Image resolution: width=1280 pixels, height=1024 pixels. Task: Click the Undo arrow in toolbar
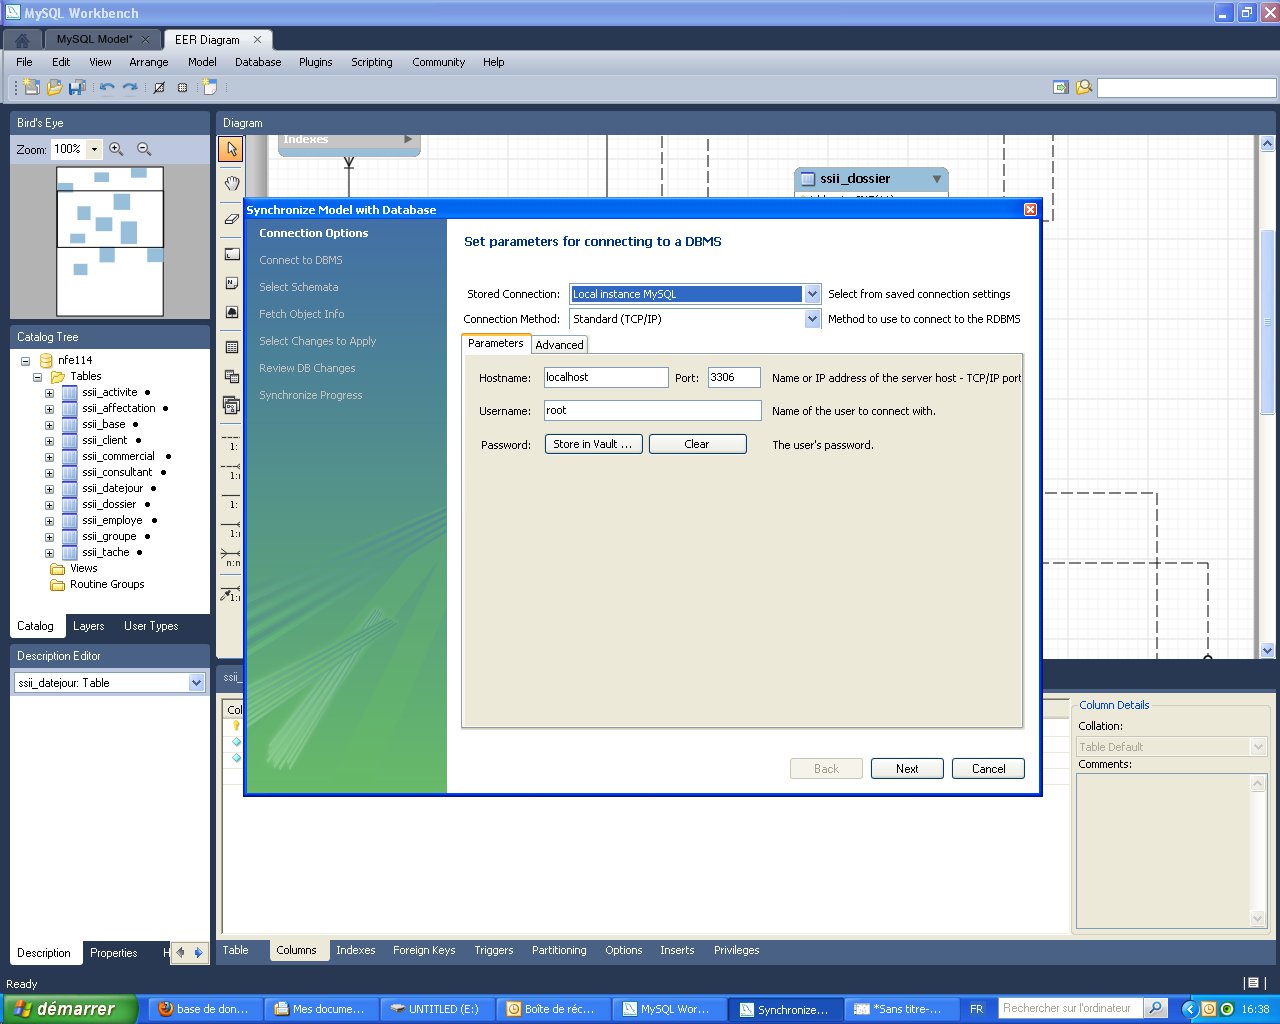(x=107, y=87)
